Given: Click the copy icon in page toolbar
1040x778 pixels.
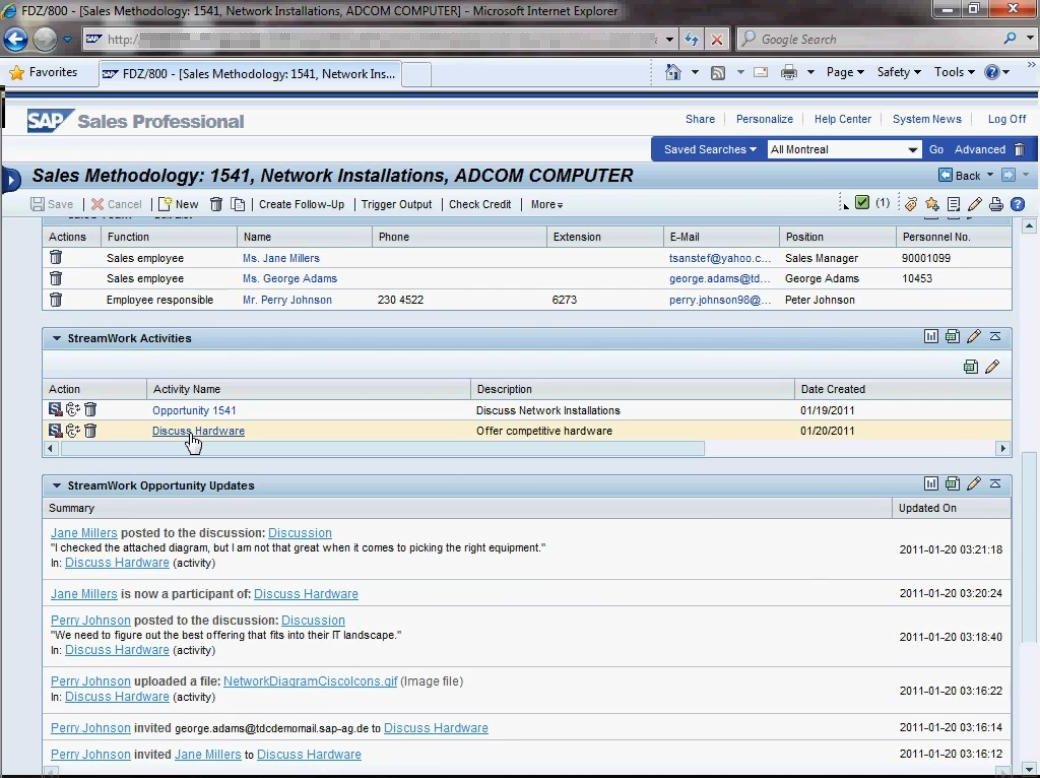Looking at the screenshot, I should point(237,204).
